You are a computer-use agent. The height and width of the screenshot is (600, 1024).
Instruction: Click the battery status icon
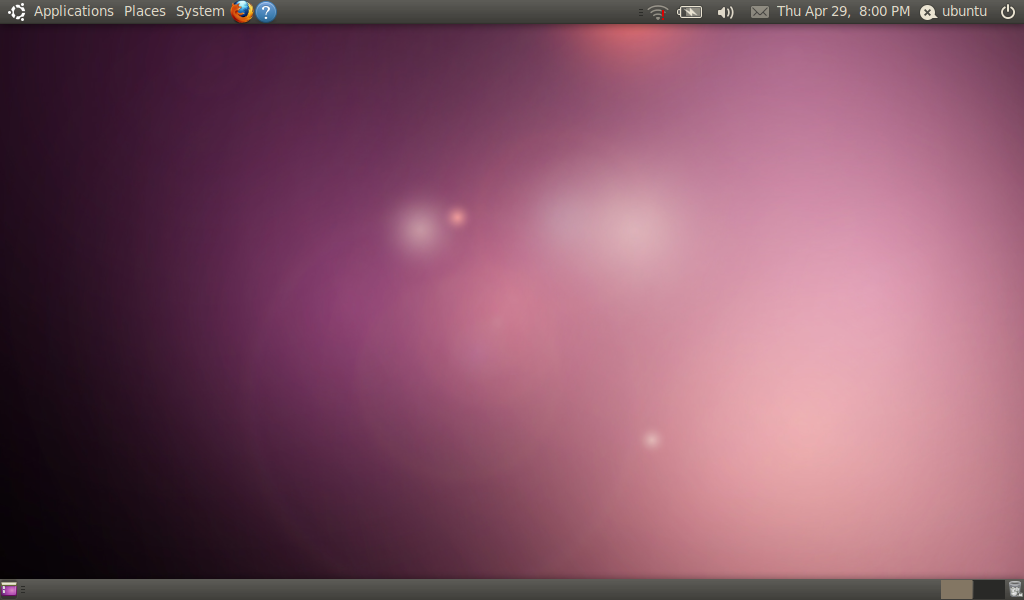tap(690, 12)
